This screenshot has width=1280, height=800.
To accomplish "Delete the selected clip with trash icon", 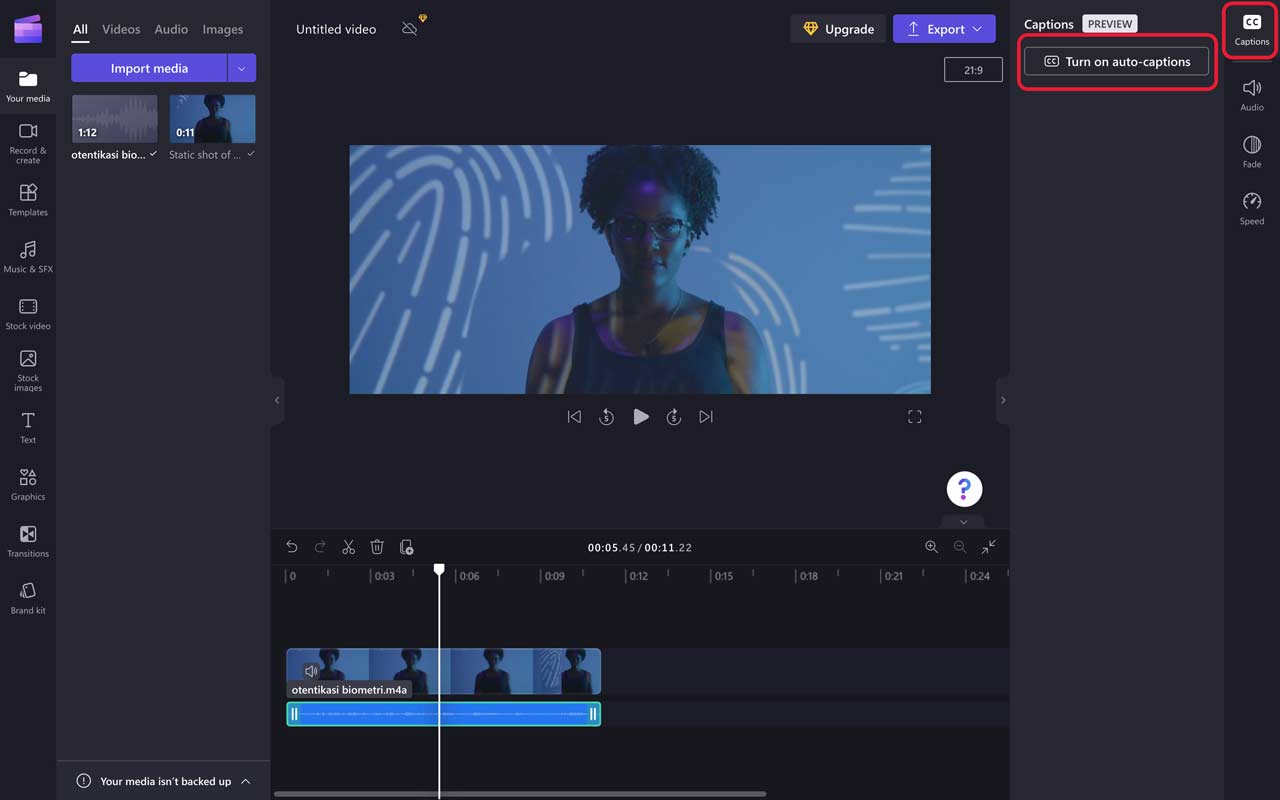I will 377,547.
